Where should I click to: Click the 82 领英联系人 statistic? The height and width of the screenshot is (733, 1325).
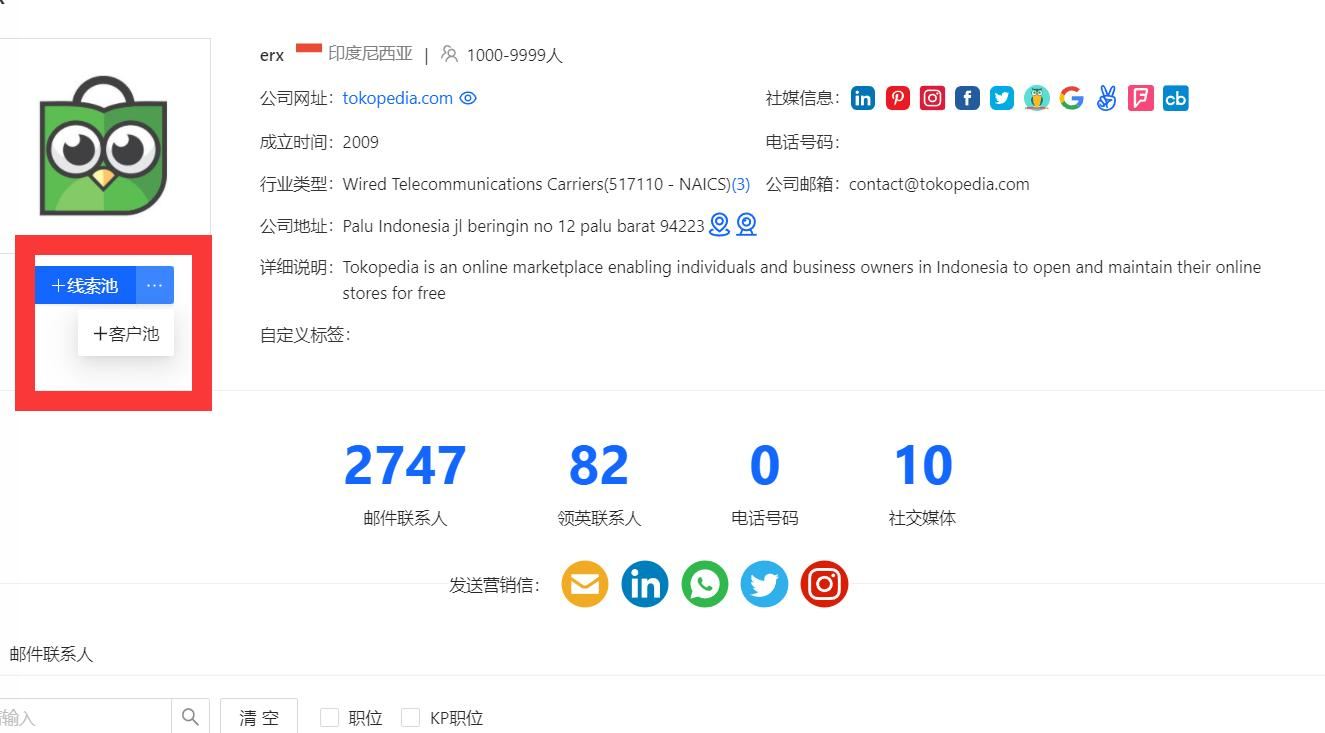pyautogui.click(x=599, y=483)
